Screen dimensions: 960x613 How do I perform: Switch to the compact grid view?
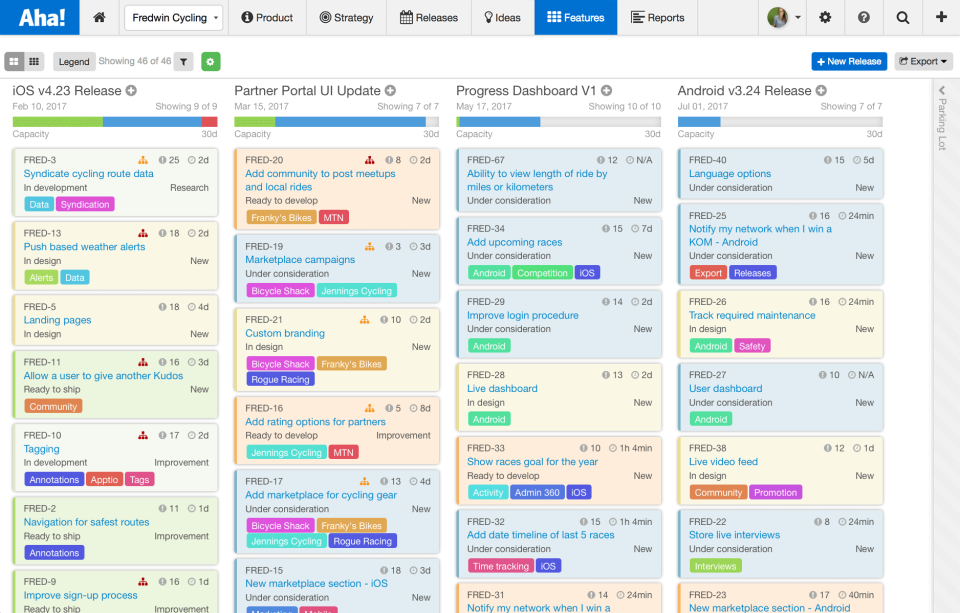point(35,62)
